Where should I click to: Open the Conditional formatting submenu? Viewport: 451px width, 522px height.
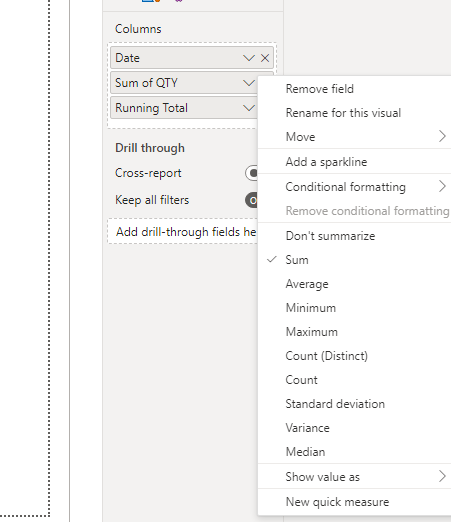pos(355,187)
